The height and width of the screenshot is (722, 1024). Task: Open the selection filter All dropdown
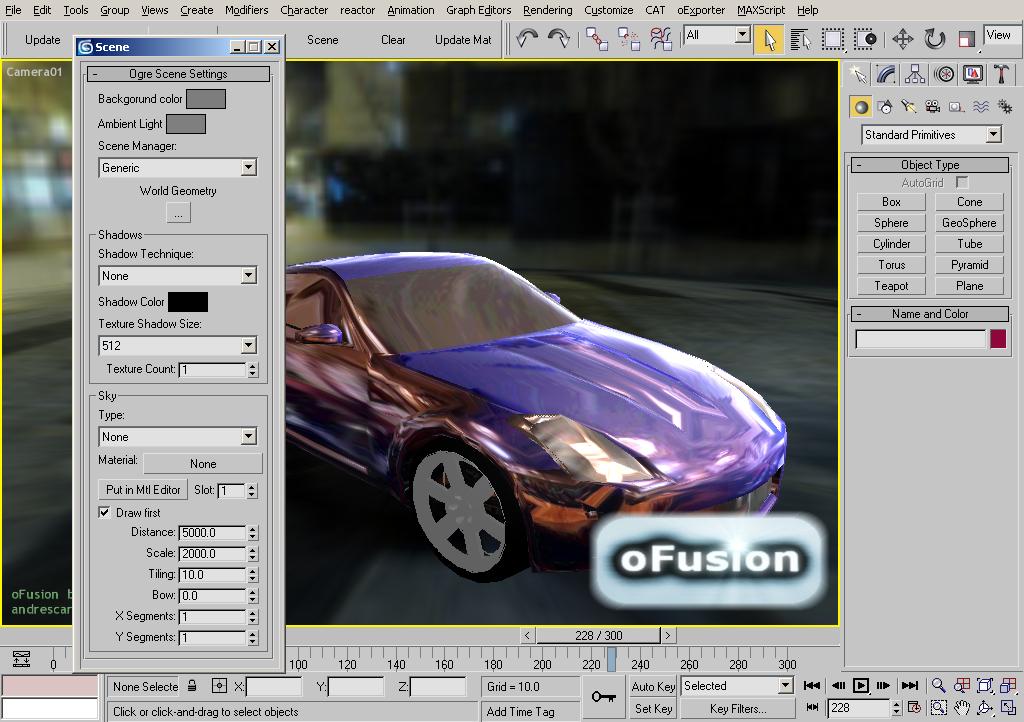click(717, 35)
